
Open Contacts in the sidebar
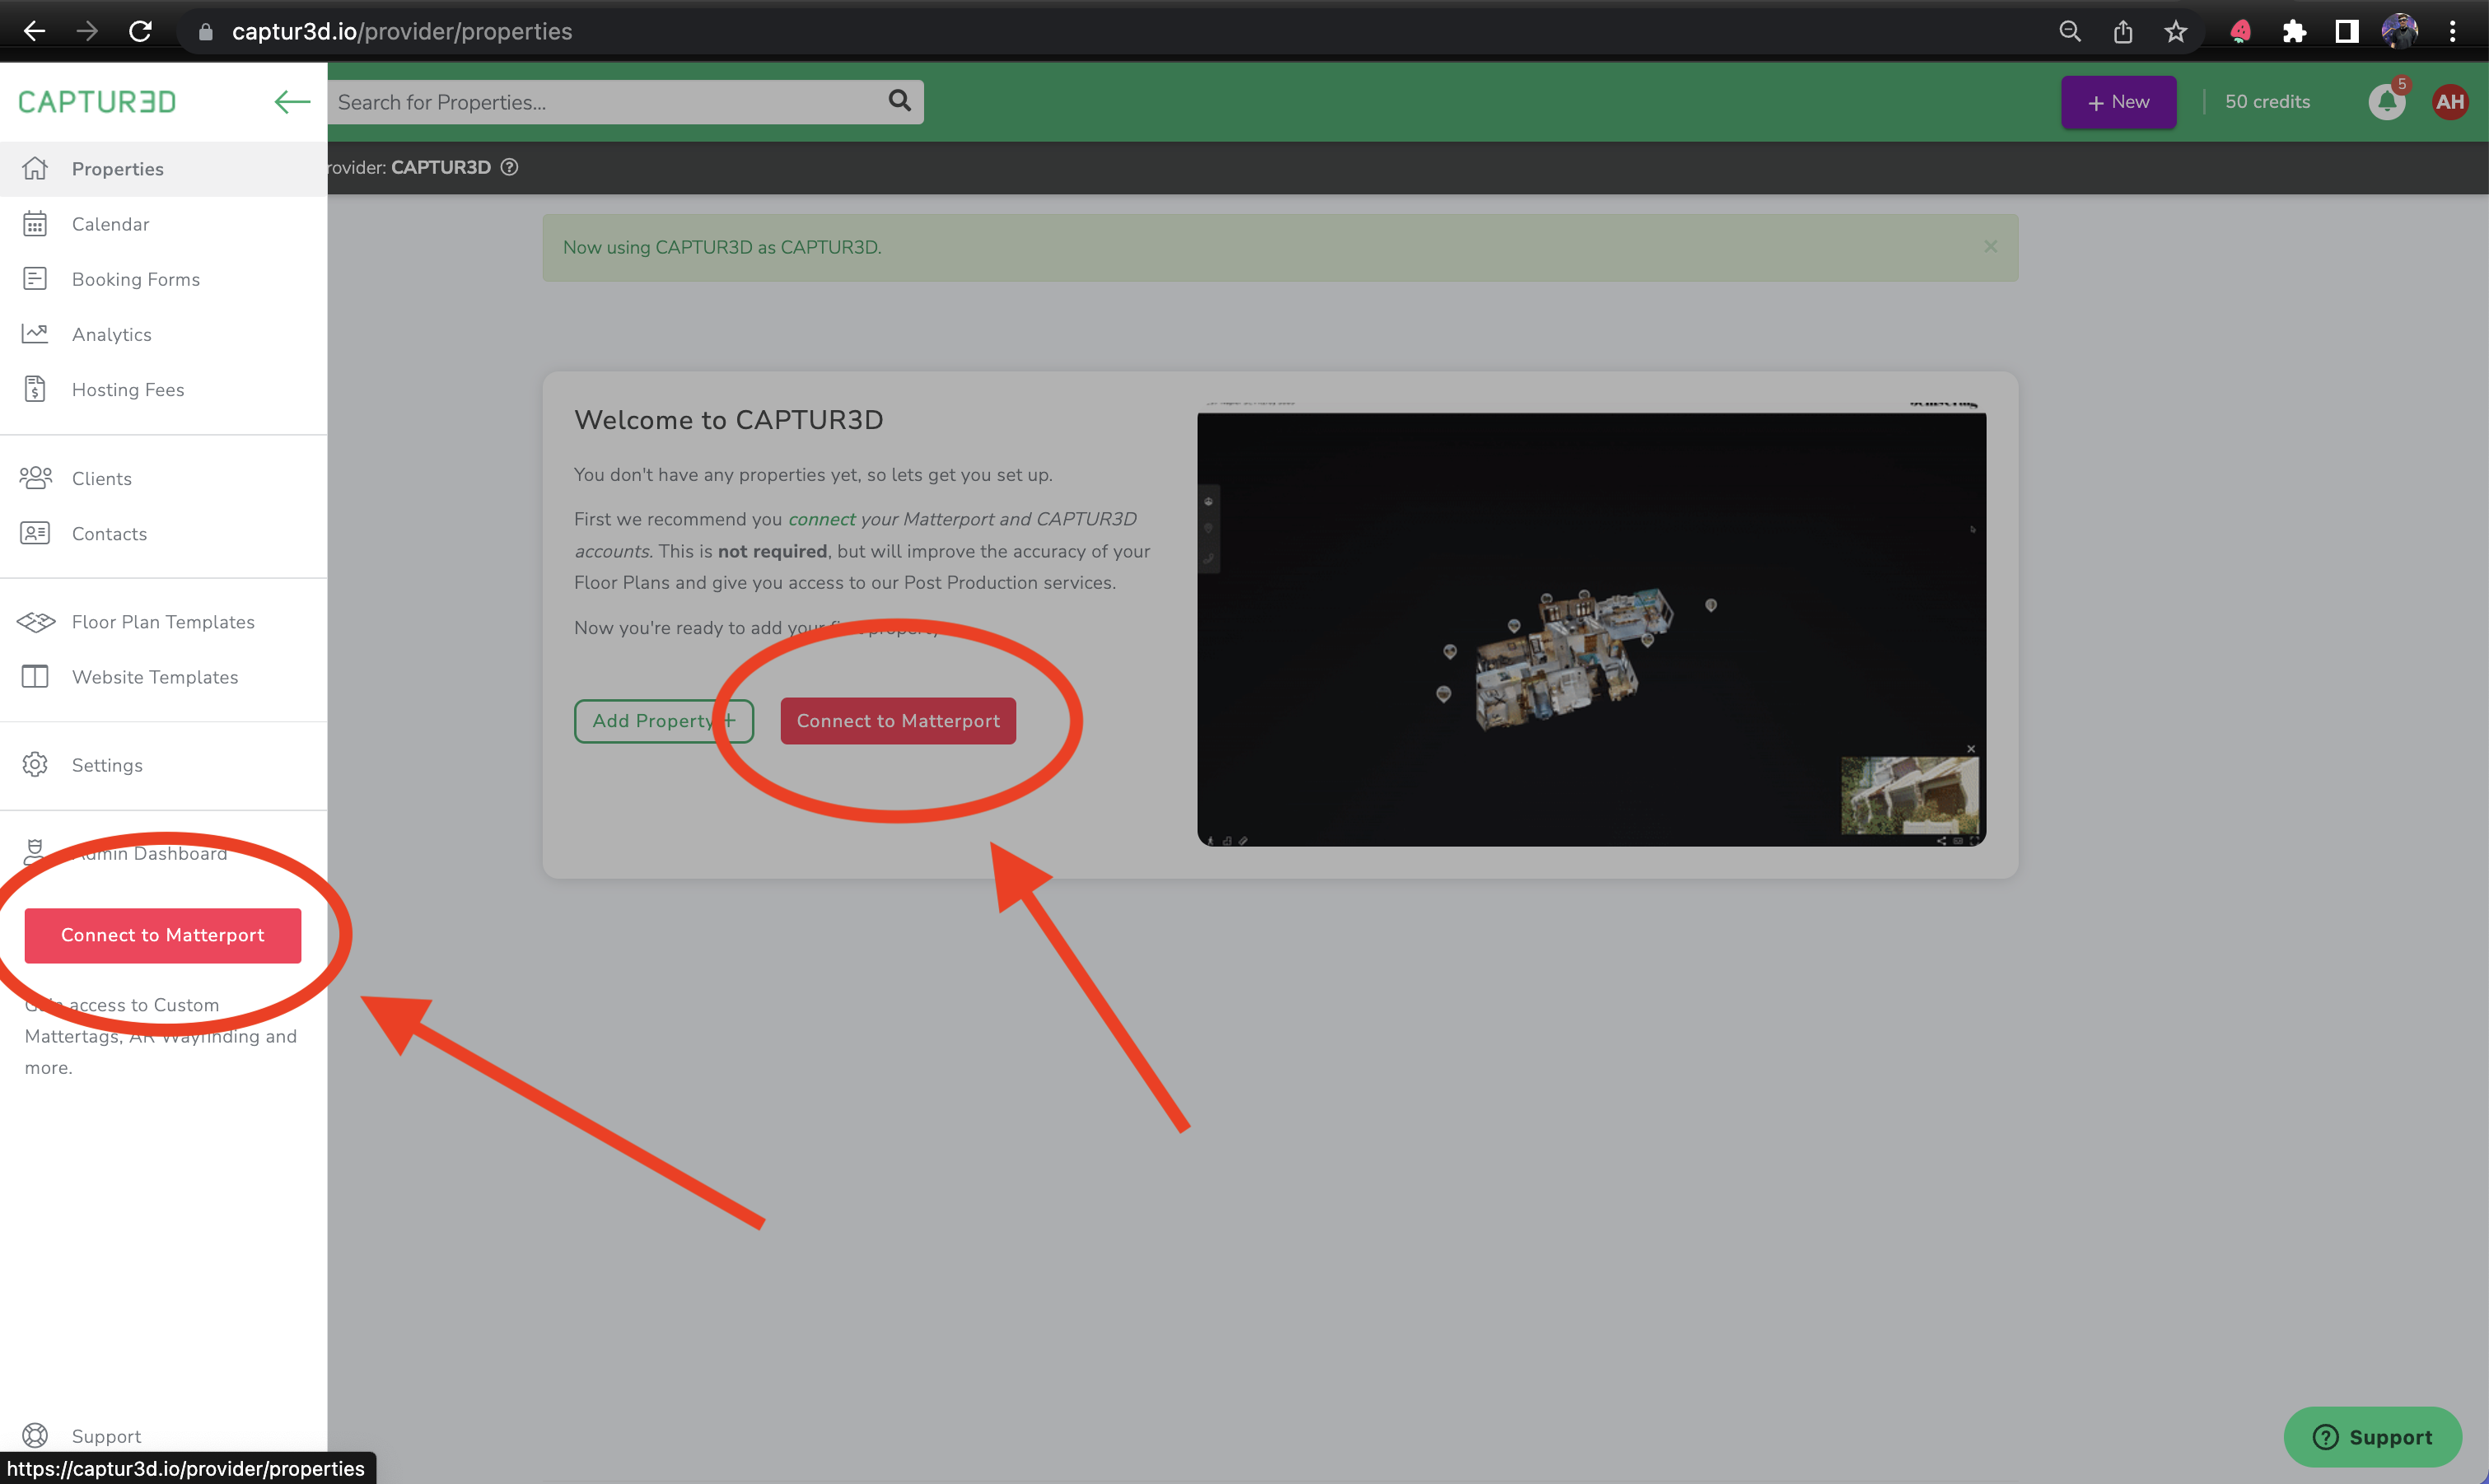pos(163,534)
